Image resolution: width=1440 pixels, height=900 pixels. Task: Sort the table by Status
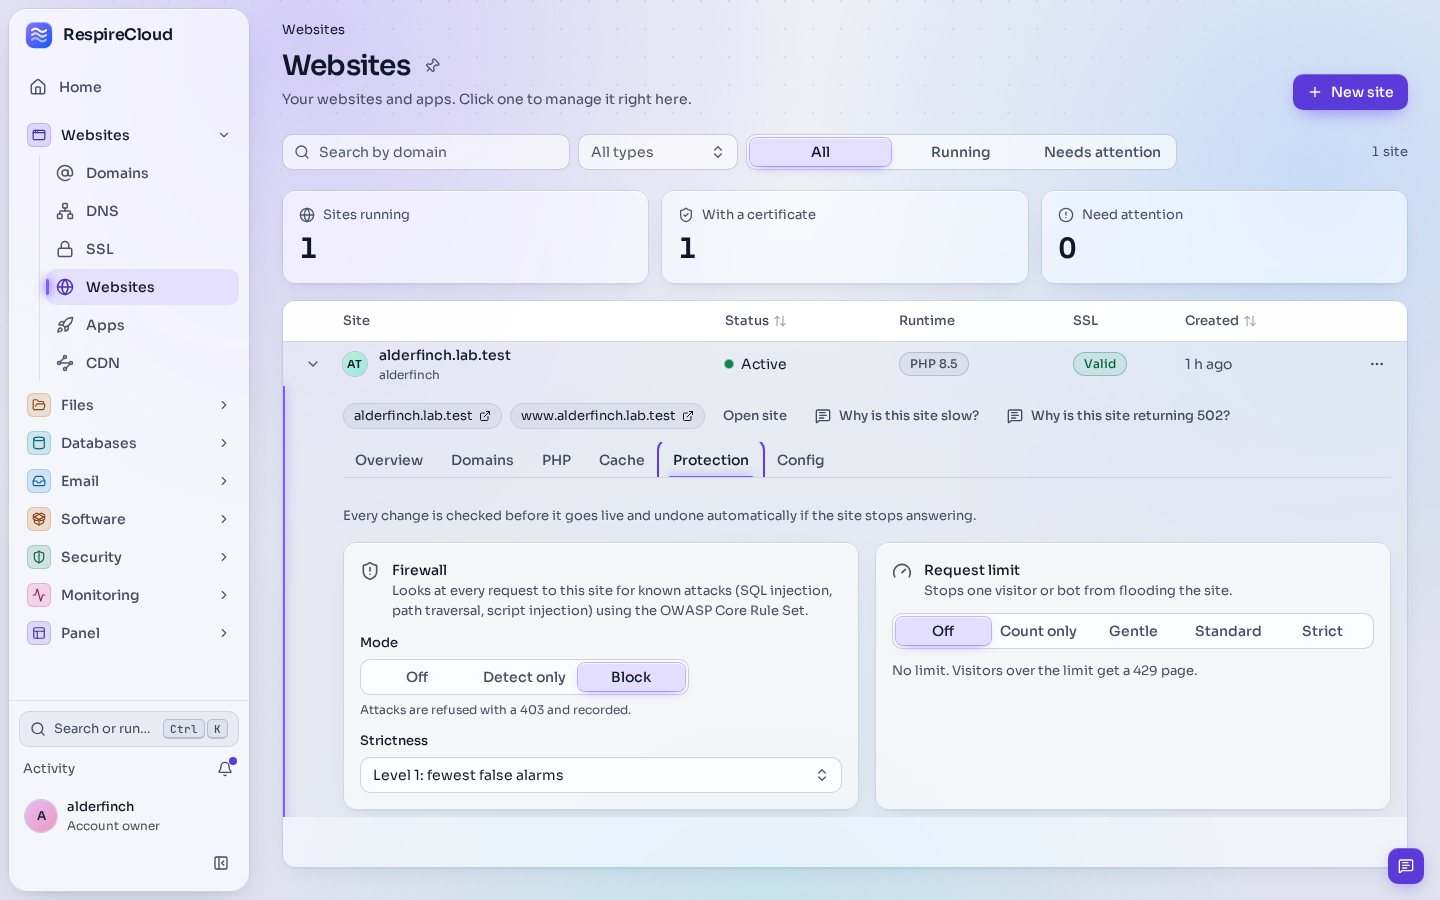pos(755,321)
